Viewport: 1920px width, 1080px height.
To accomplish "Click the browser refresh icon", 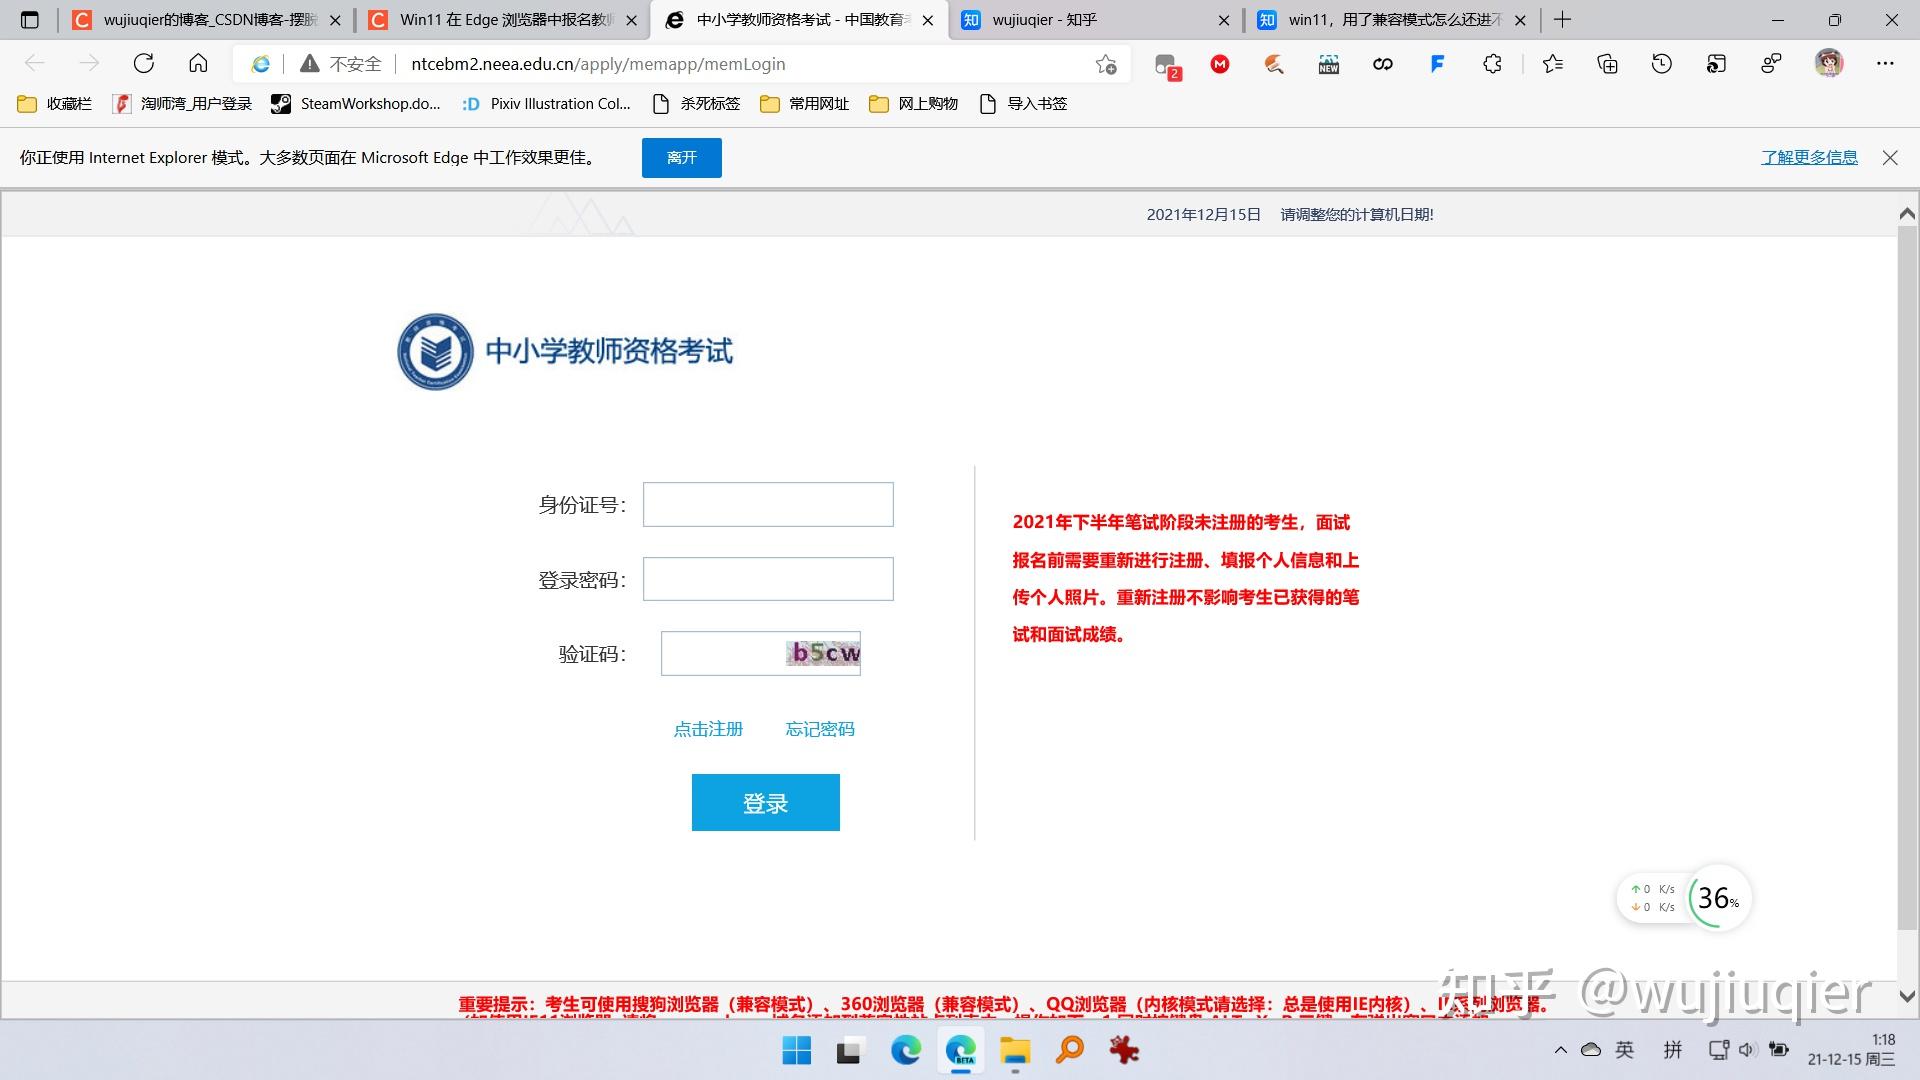I will click(144, 64).
